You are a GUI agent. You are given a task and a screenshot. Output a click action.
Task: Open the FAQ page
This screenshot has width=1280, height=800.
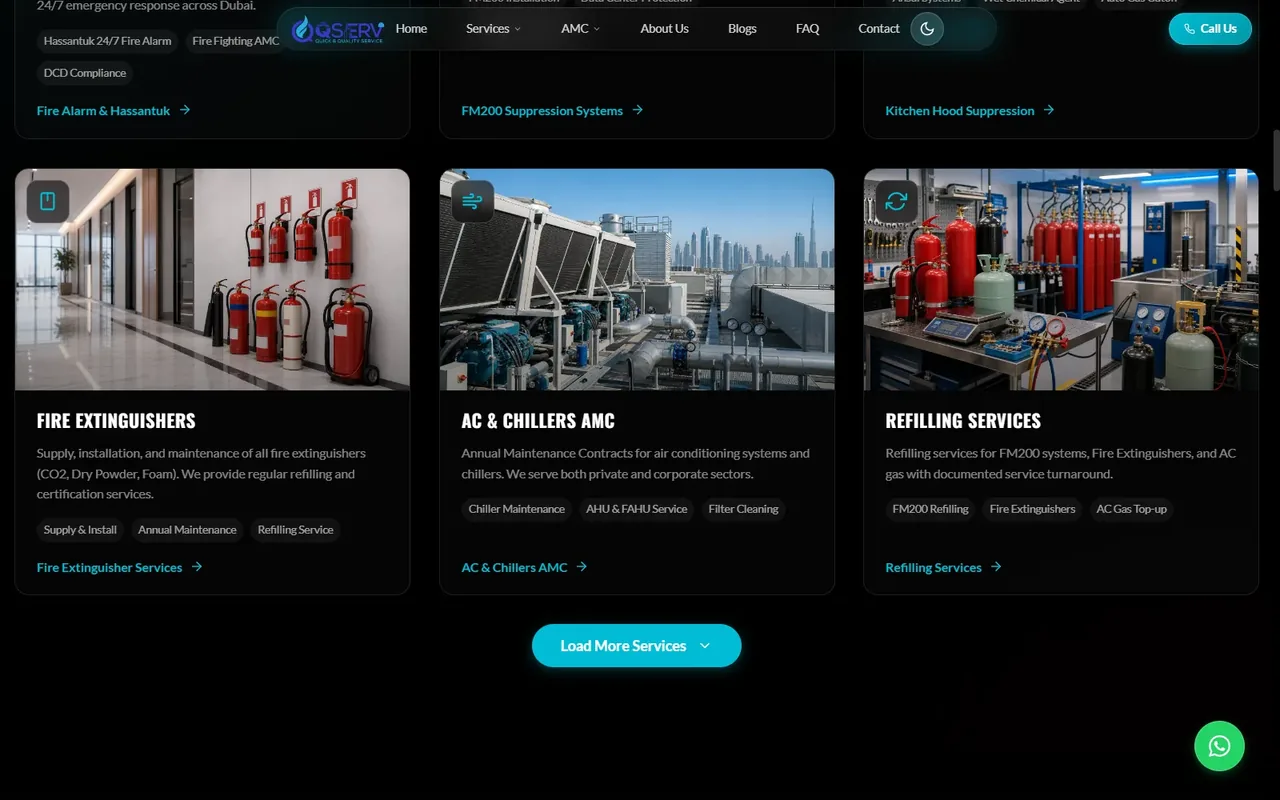(807, 29)
